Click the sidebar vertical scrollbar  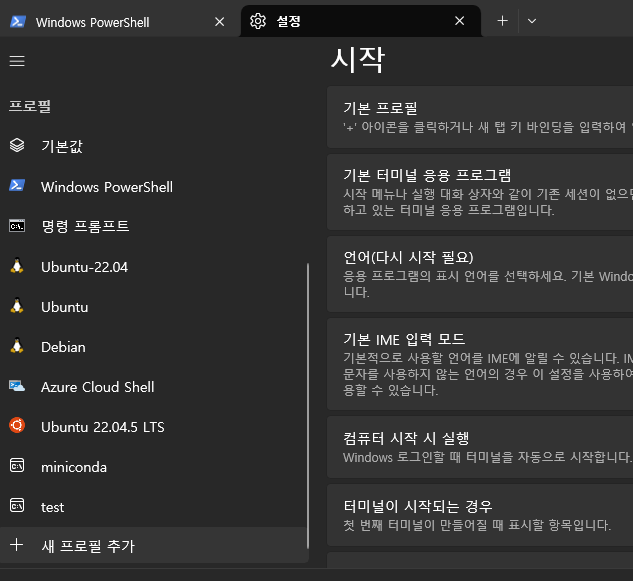click(308, 406)
